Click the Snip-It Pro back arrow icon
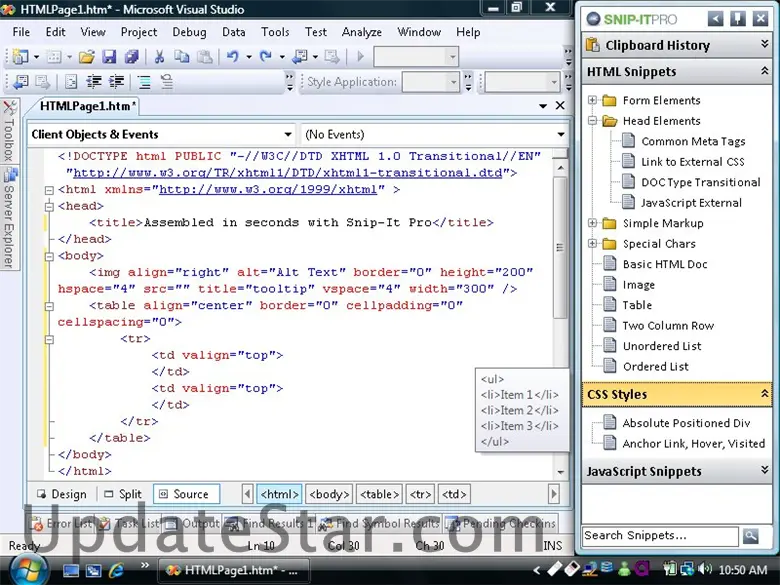The height and width of the screenshot is (585, 780). tap(716, 19)
